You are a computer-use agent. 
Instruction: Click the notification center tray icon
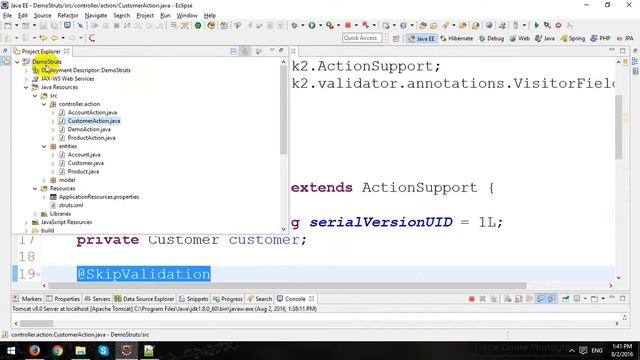click(x=584, y=350)
